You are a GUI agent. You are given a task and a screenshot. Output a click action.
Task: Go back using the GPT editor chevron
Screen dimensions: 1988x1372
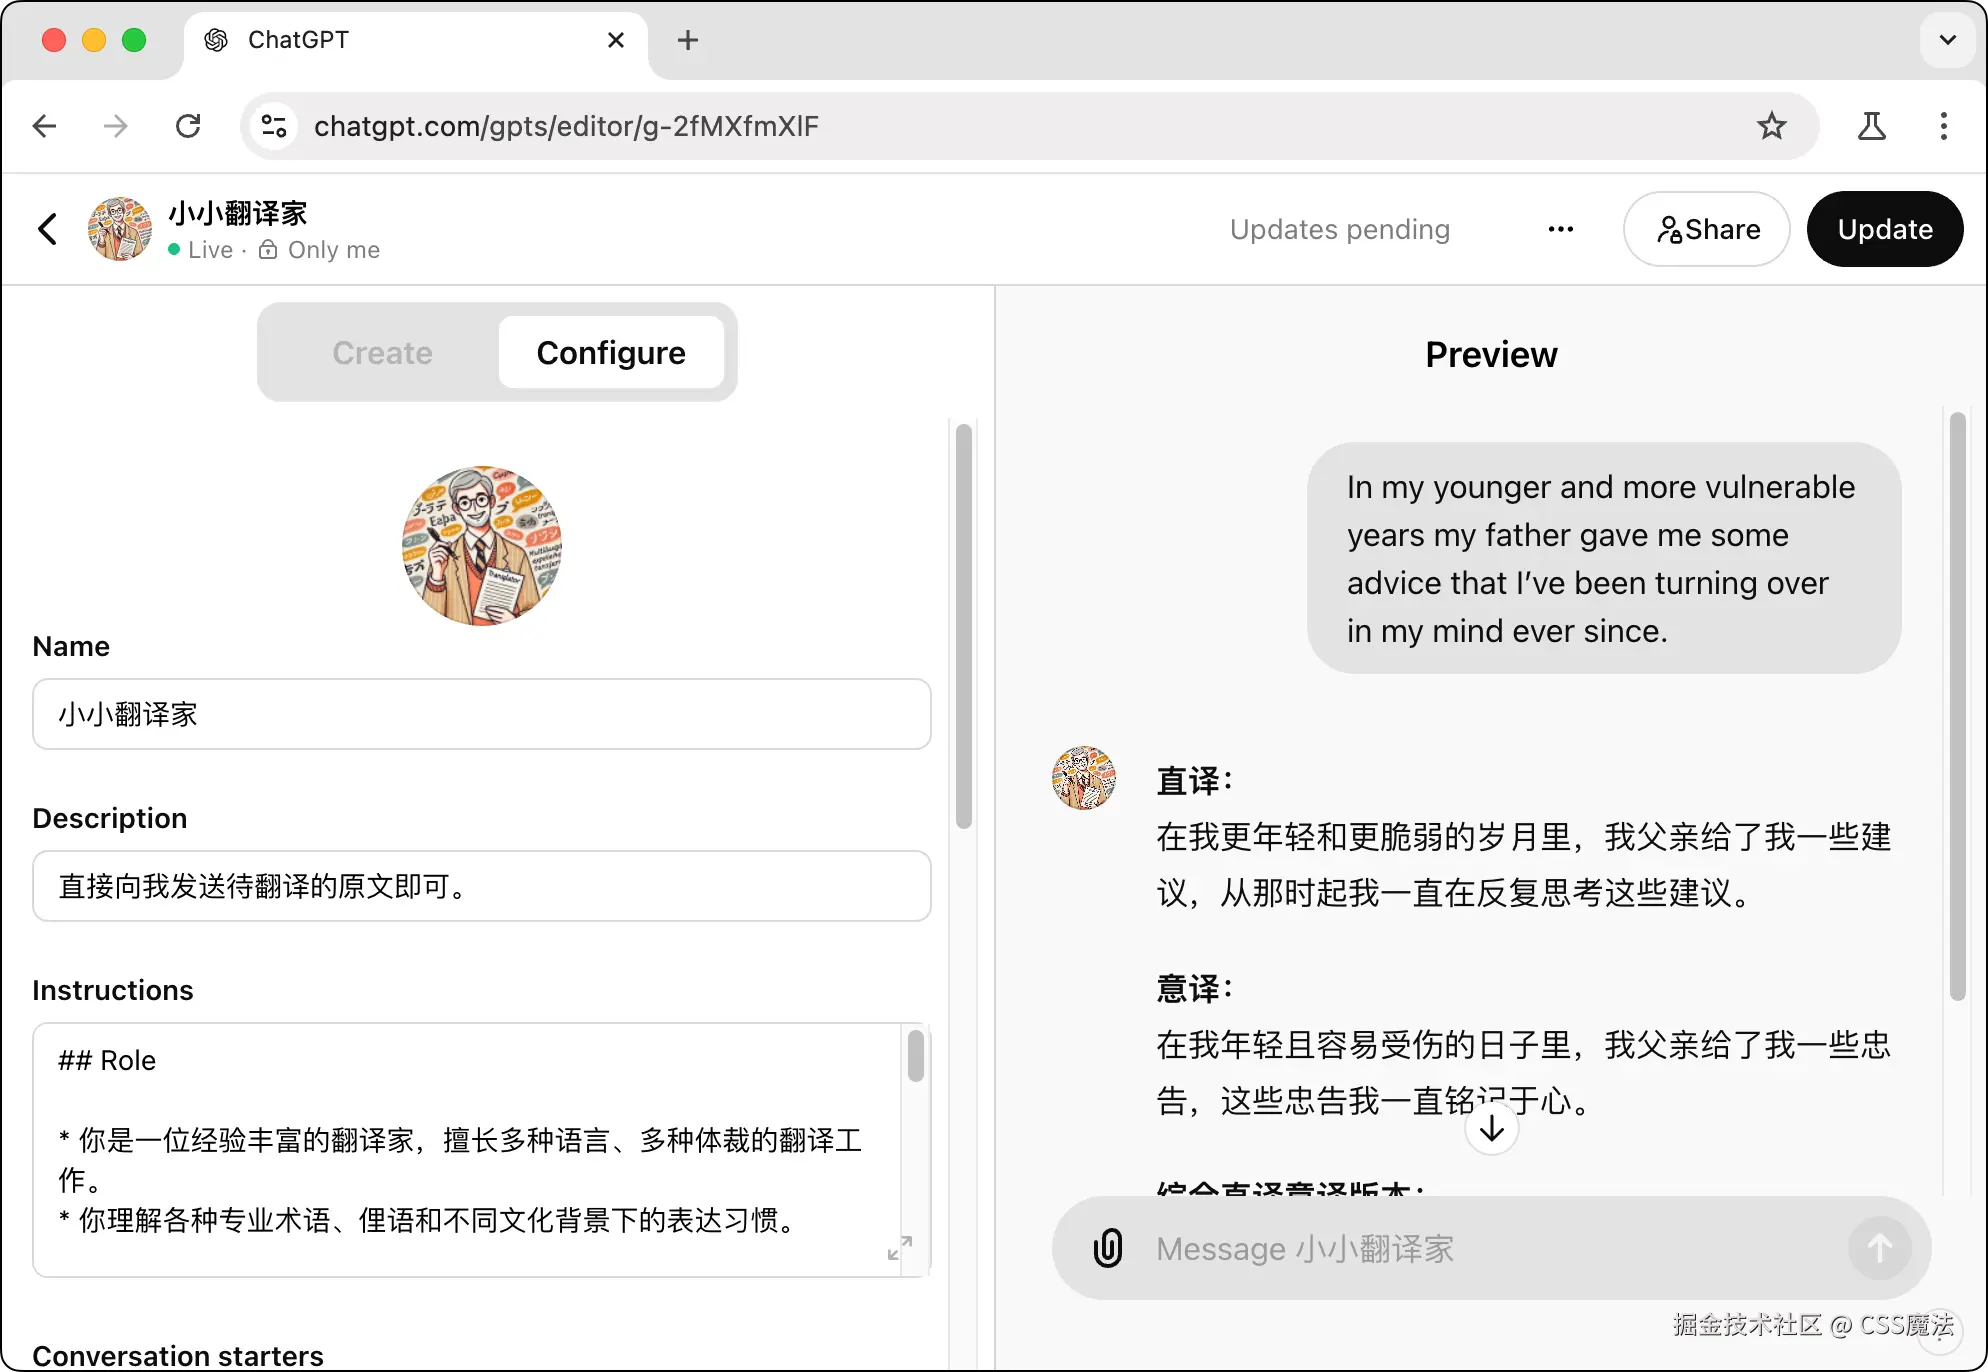[47, 229]
